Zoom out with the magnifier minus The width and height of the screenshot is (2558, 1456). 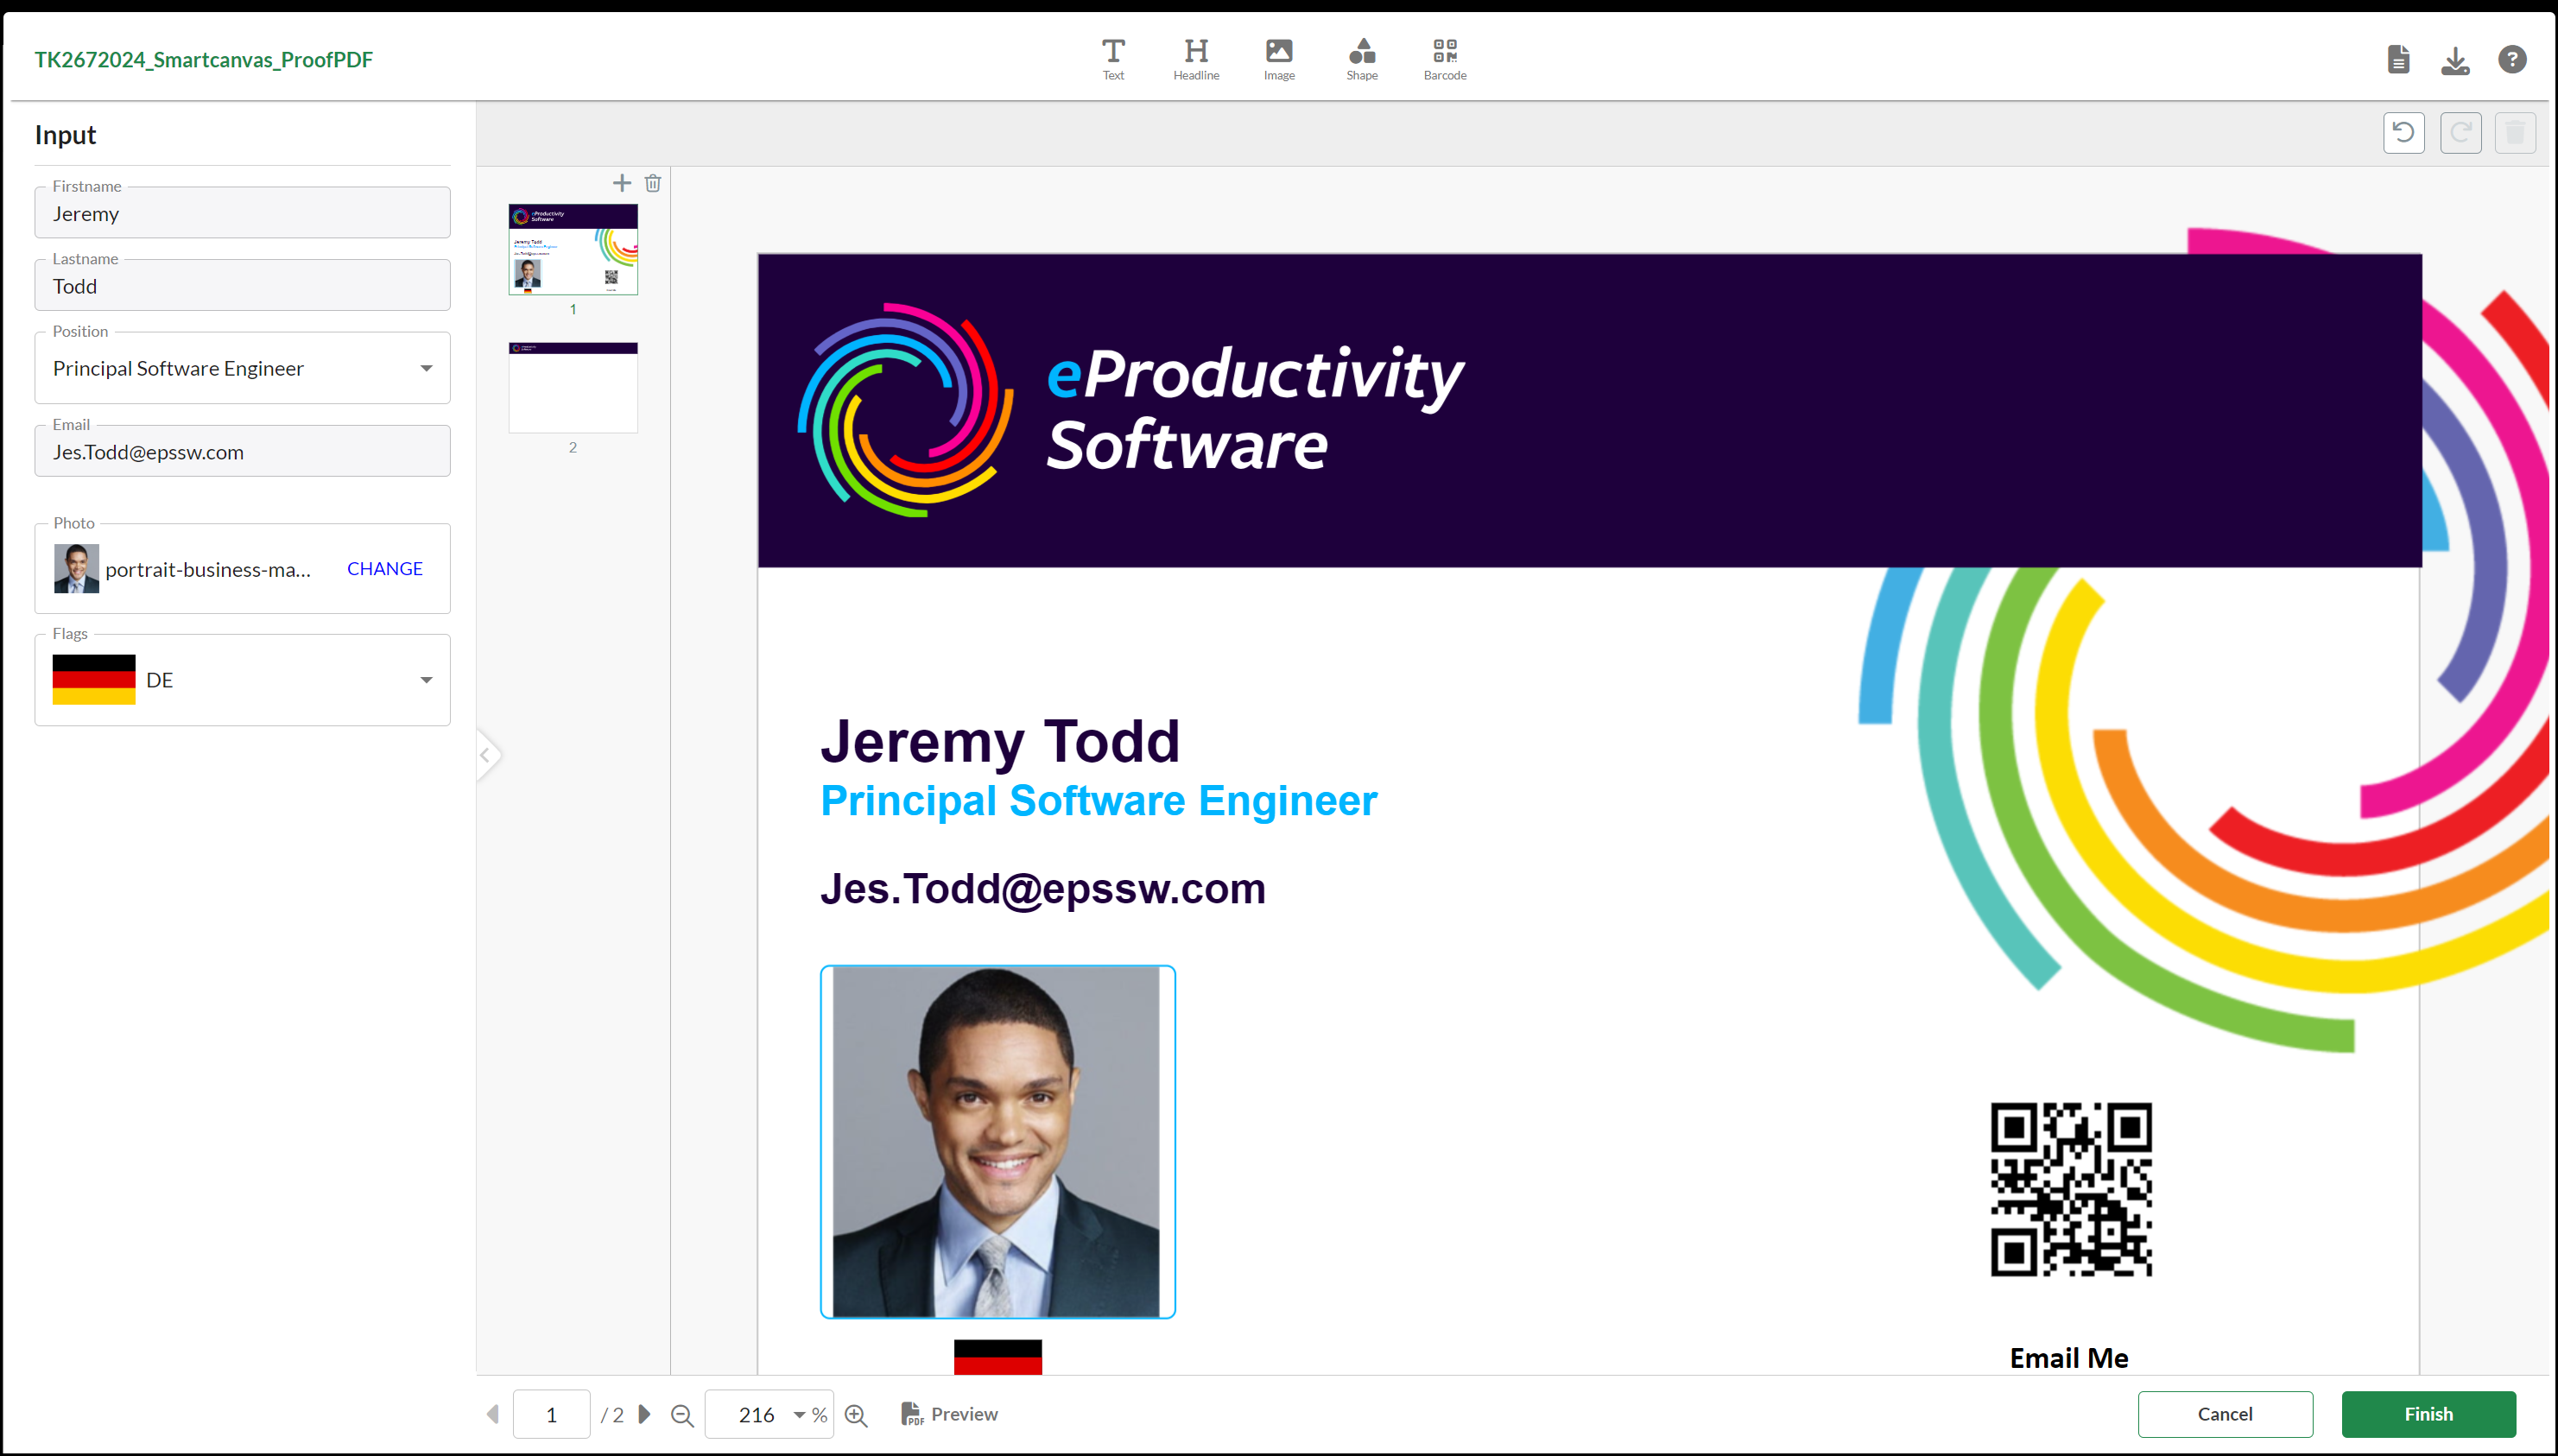click(x=682, y=1415)
